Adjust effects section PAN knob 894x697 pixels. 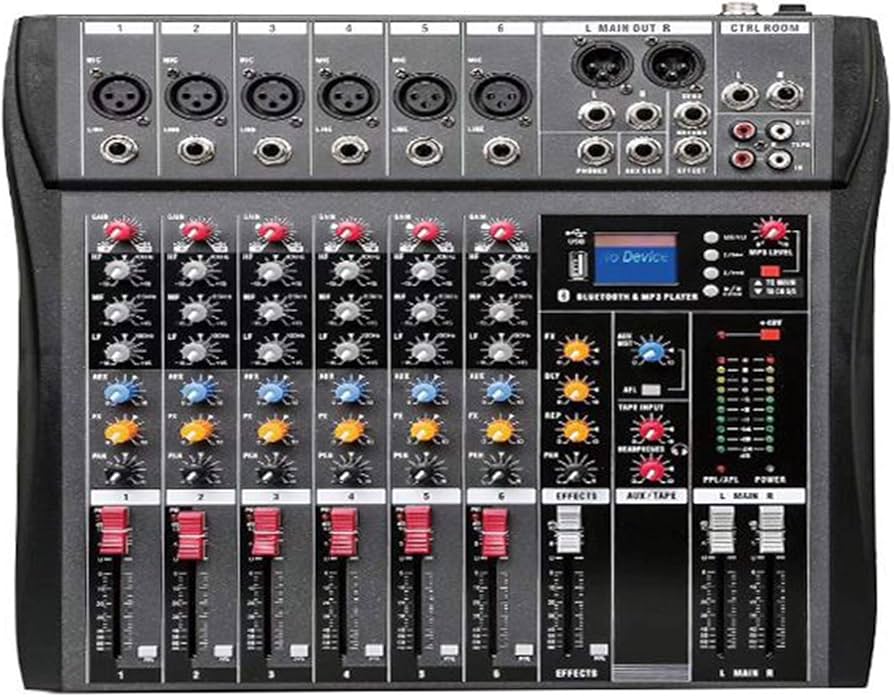tap(575, 470)
